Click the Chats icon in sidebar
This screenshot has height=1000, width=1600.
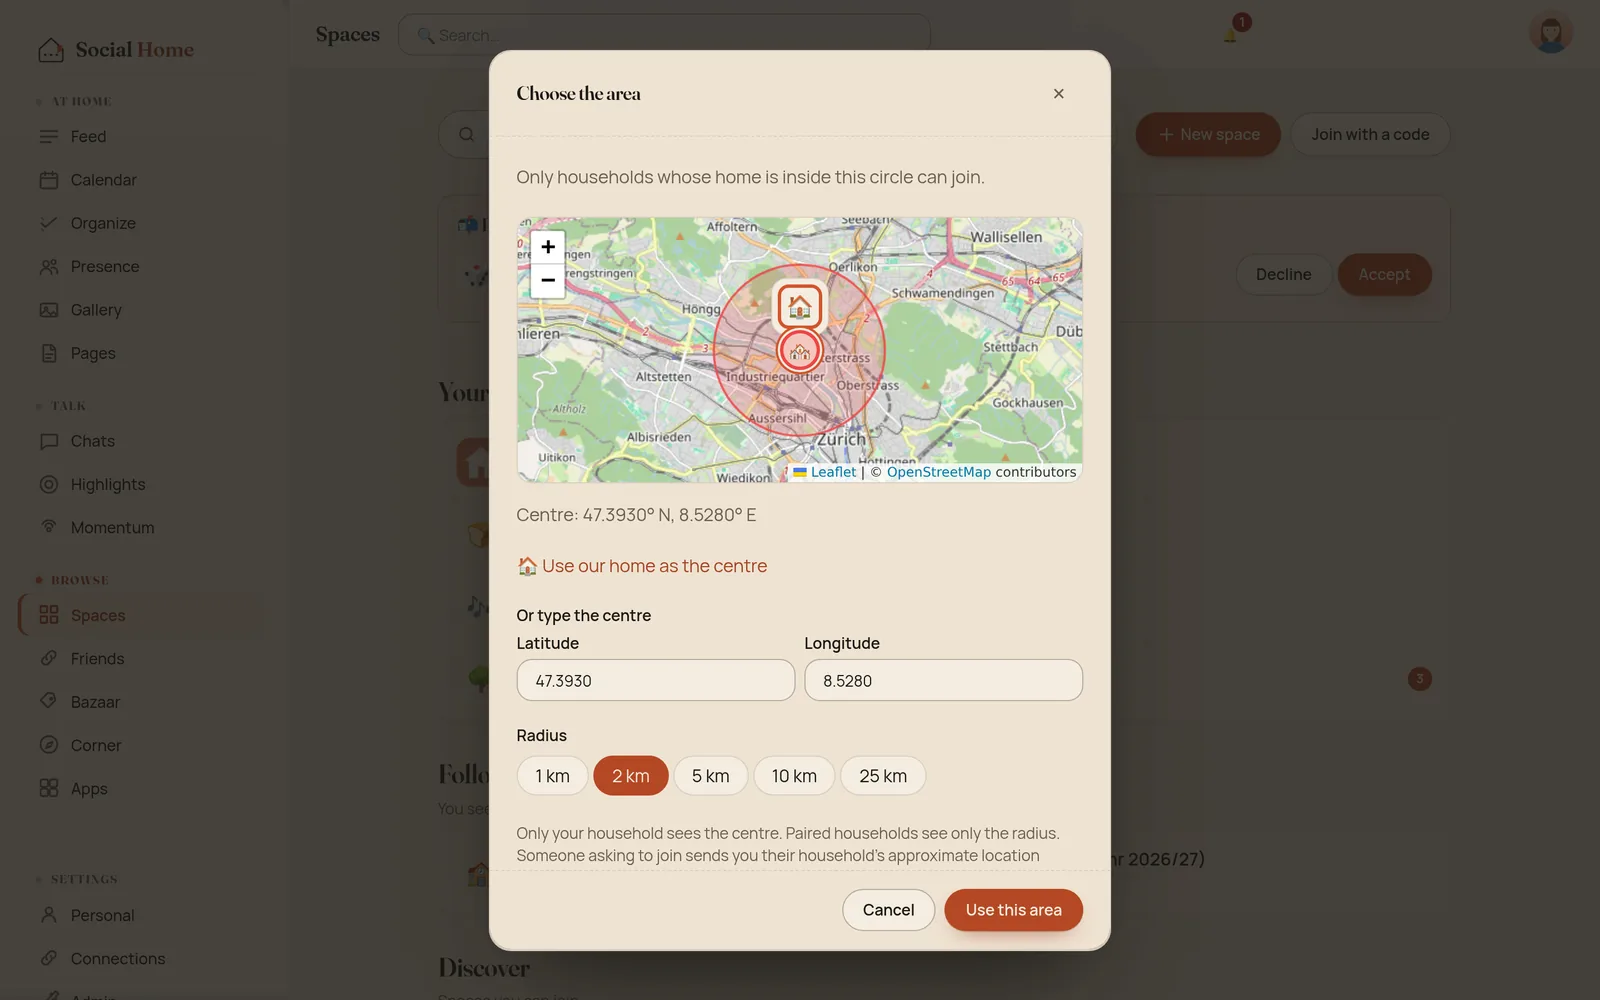(x=49, y=441)
